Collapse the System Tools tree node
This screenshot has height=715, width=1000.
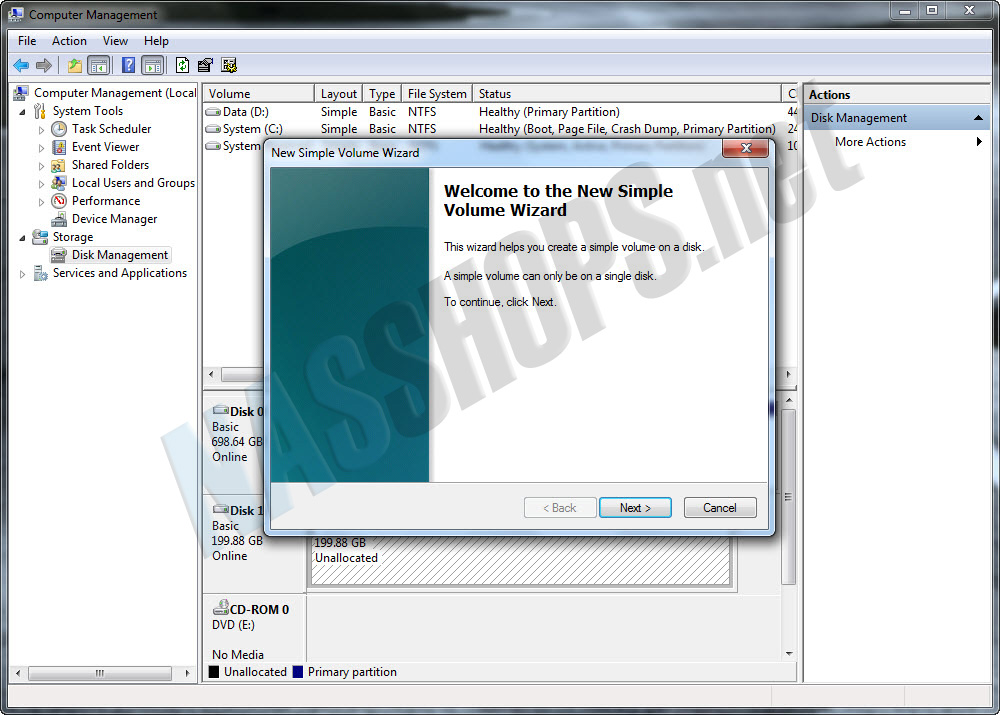pyautogui.click(x=23, y=112)
